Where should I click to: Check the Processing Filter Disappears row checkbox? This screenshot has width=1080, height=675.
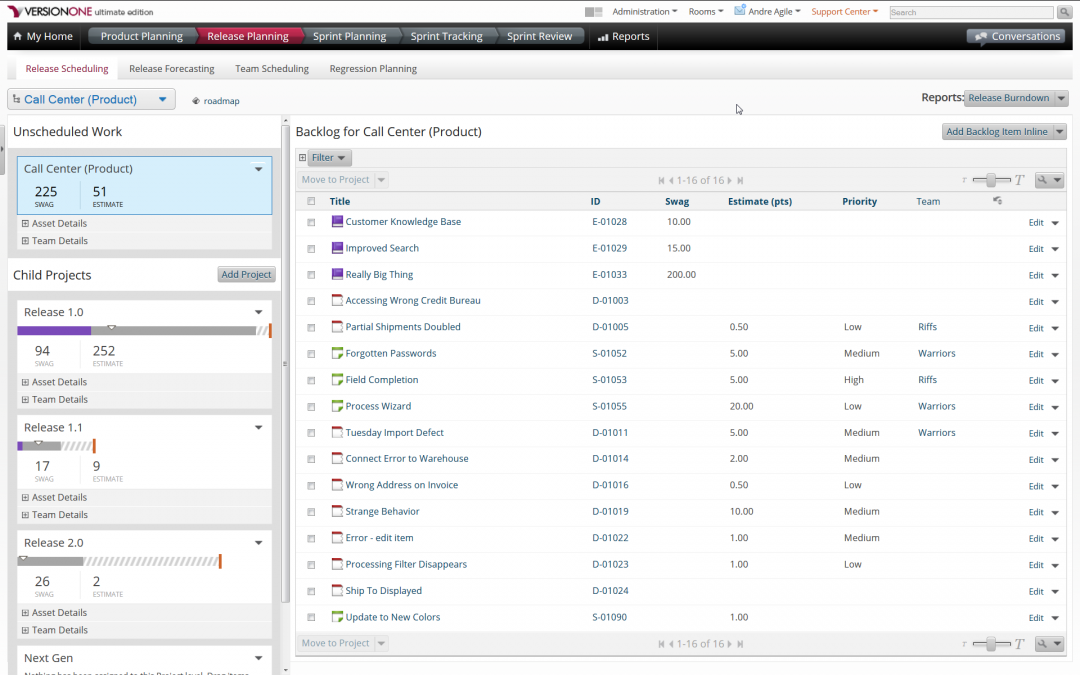tap(311, 565)
